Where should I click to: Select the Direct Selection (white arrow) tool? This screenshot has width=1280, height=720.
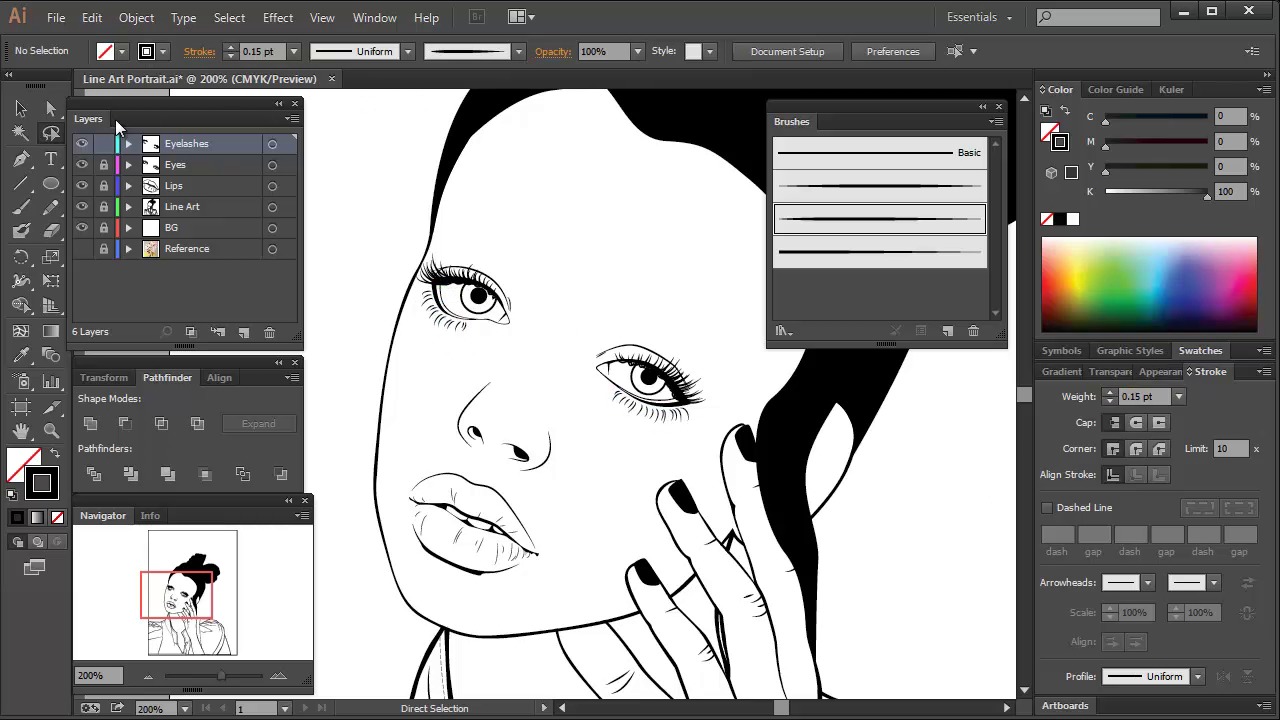51,109
